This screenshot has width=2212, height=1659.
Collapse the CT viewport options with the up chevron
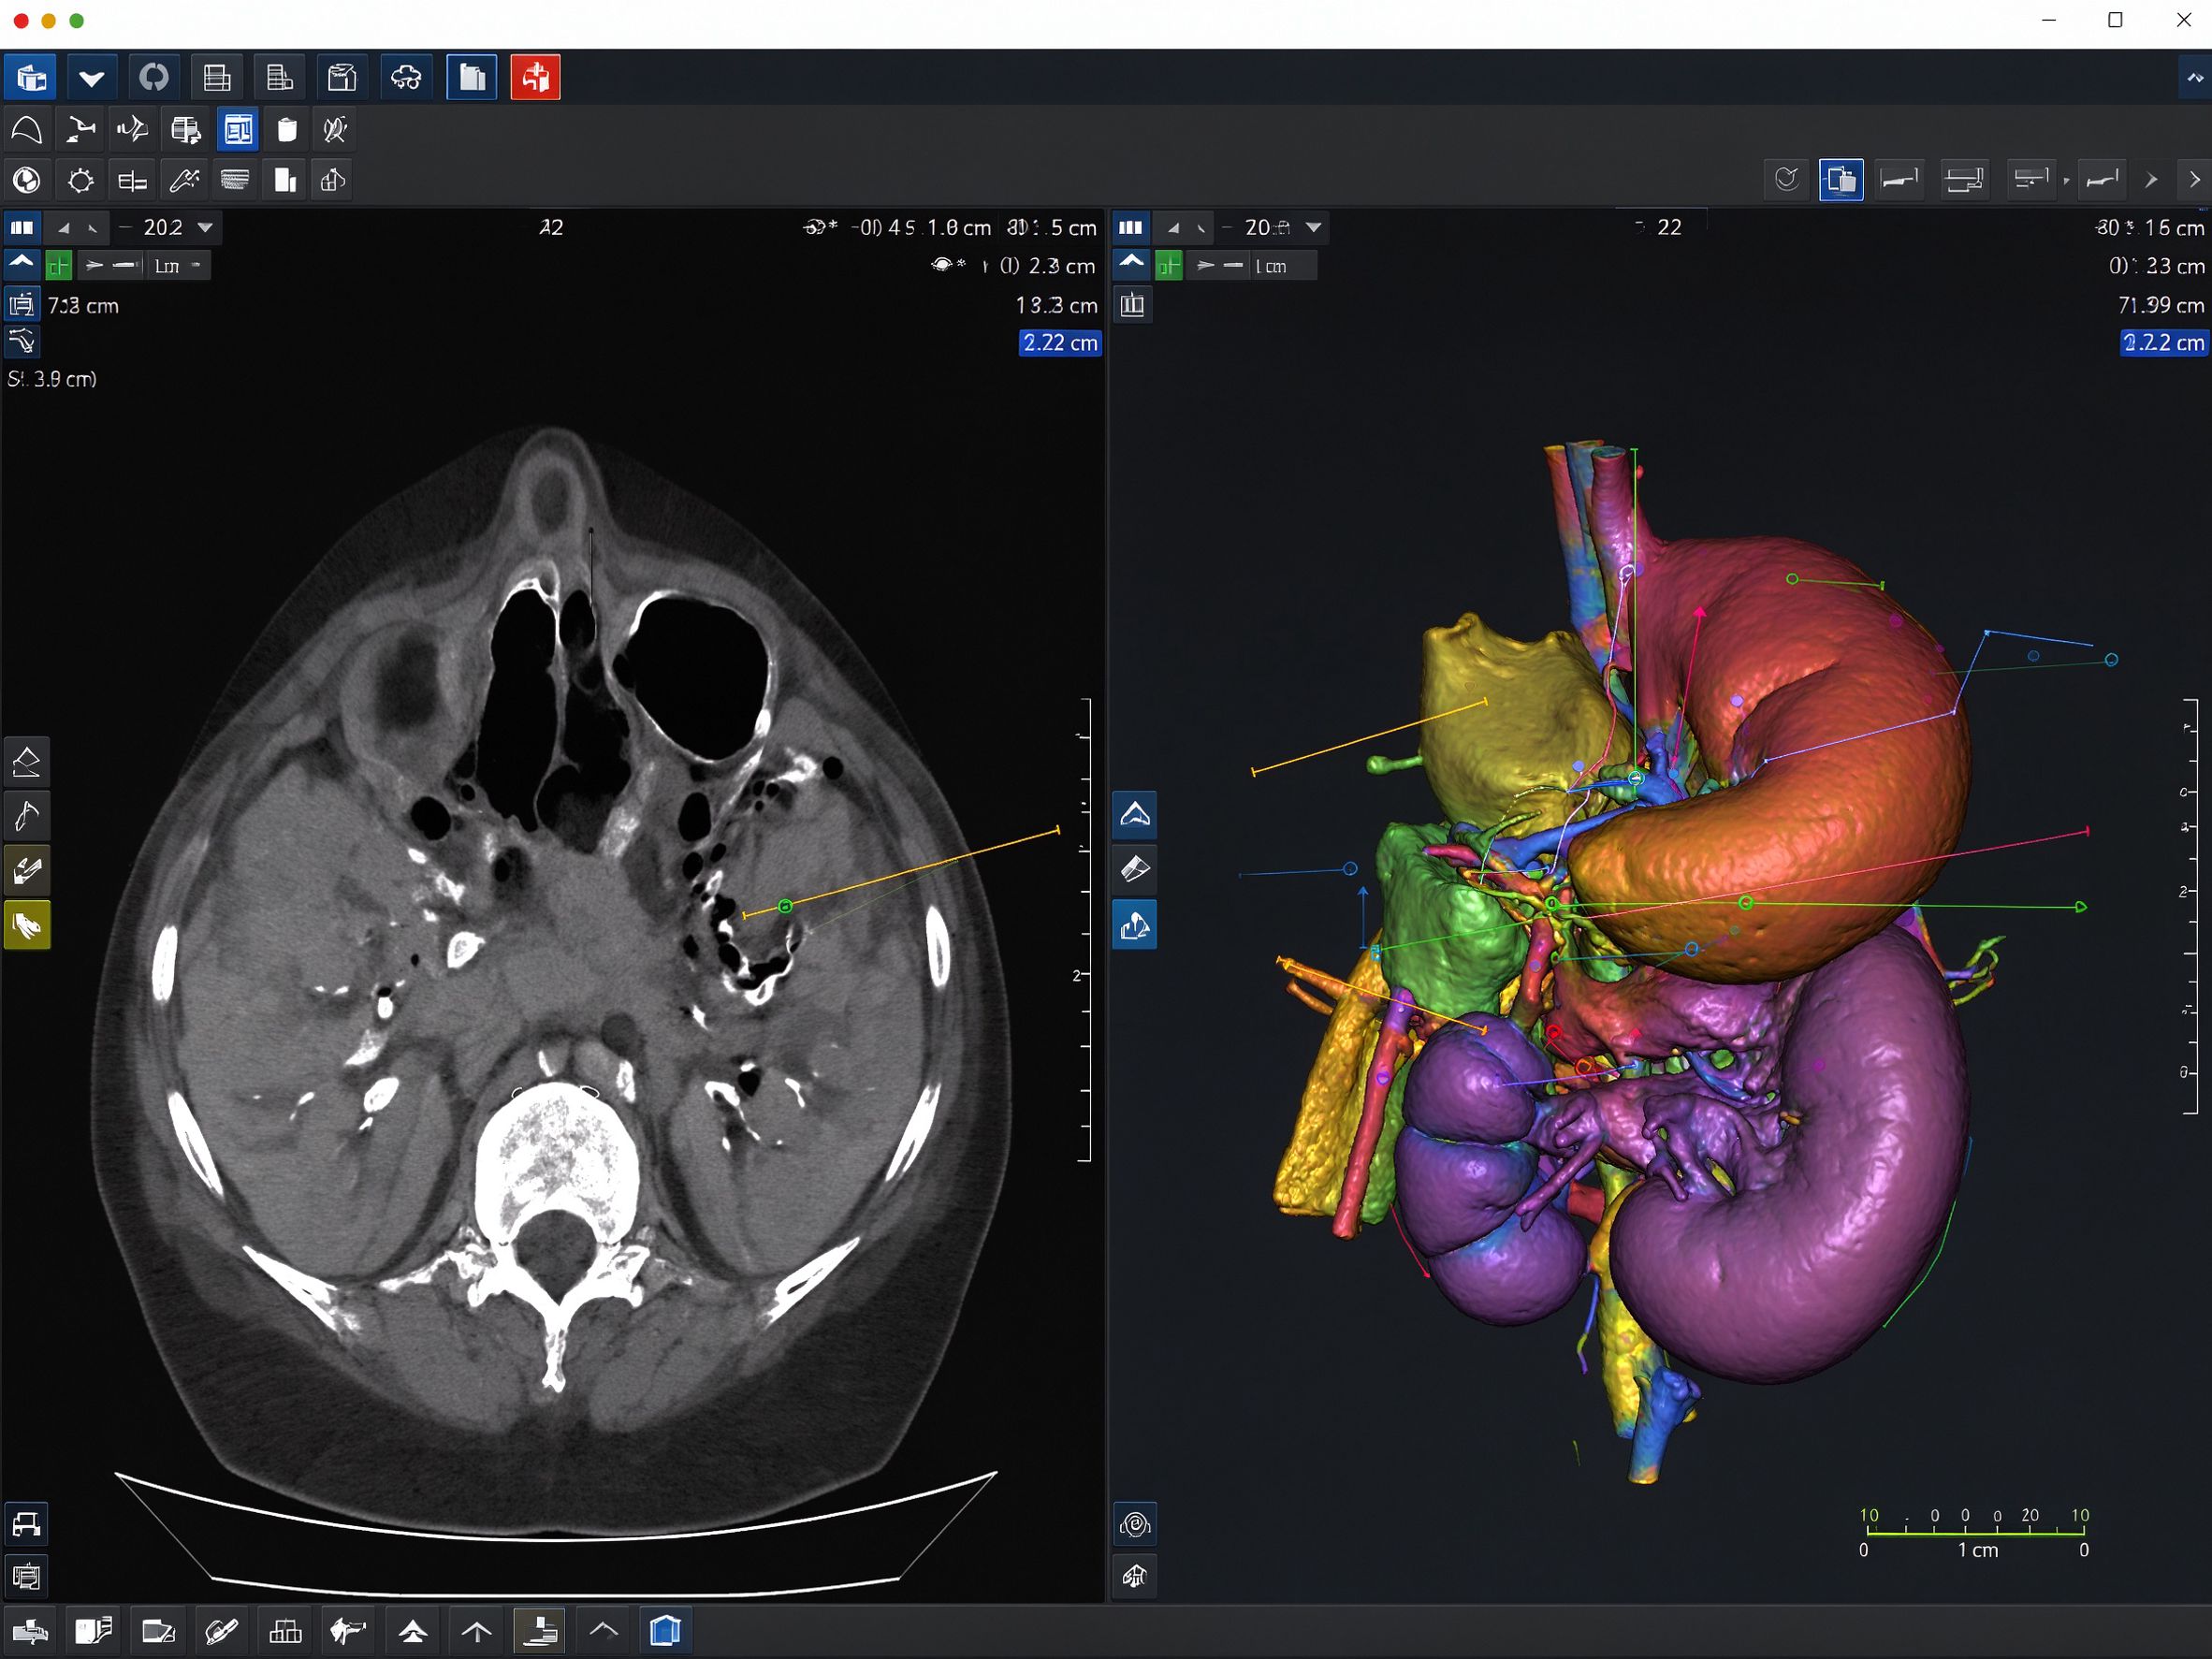(x=21, y=263)
